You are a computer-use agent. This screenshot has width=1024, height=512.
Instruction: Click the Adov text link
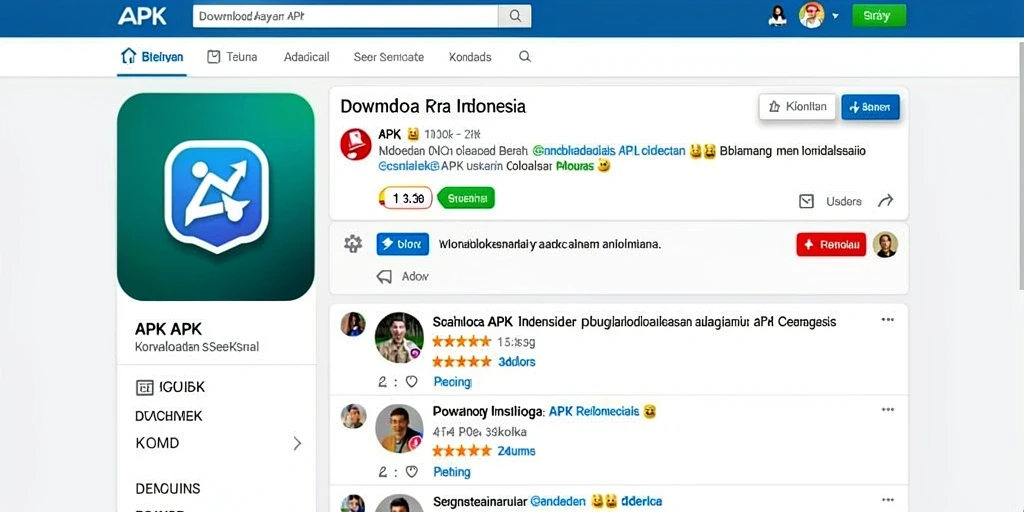click(415, 276)
